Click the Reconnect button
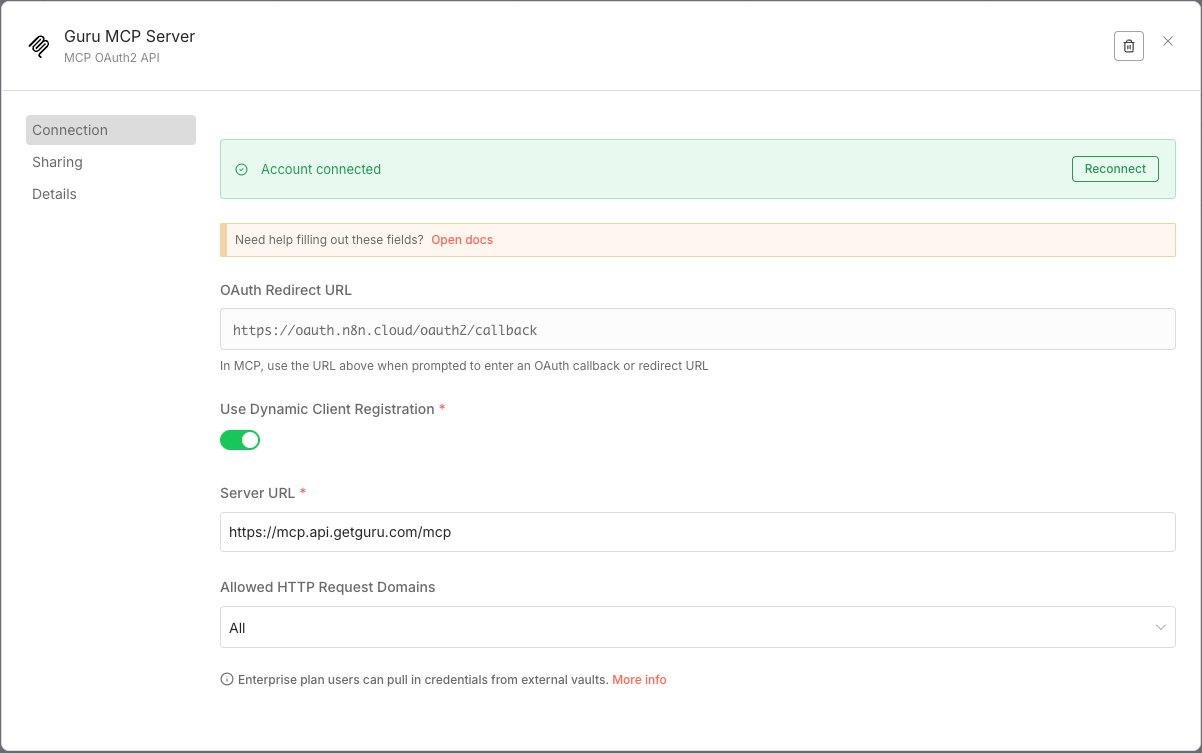Screen dimensions: 1202x753 pos(1115,169)
